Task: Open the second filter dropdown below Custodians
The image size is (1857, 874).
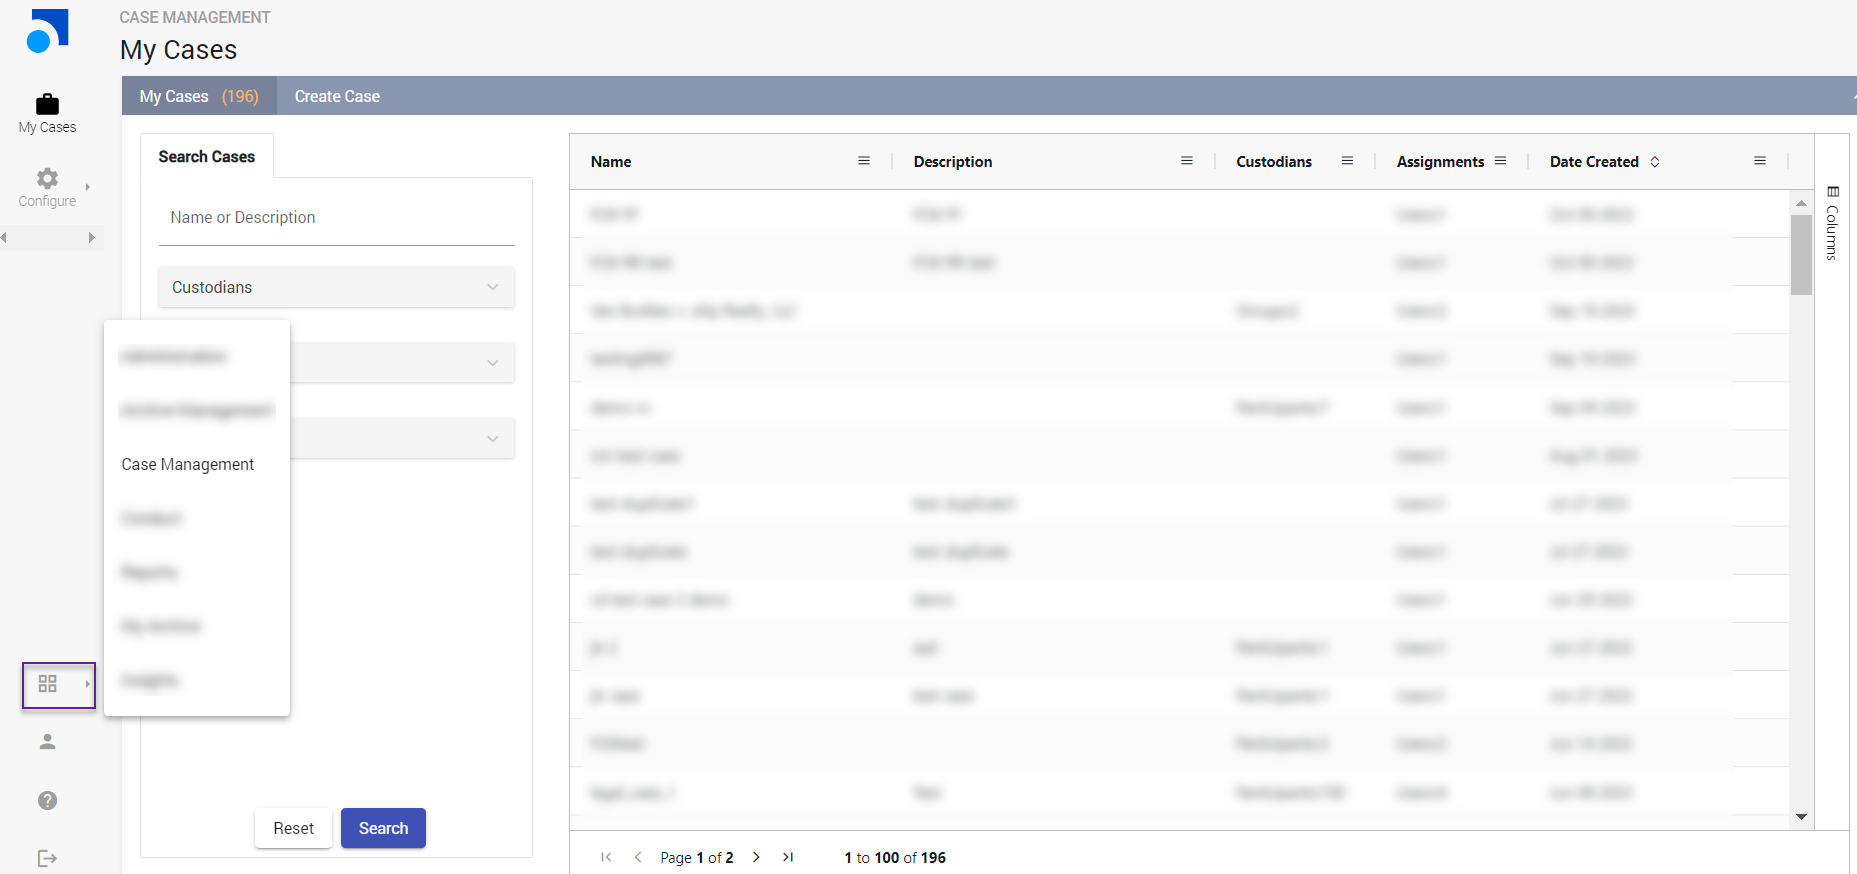Action: coord(402,362)
